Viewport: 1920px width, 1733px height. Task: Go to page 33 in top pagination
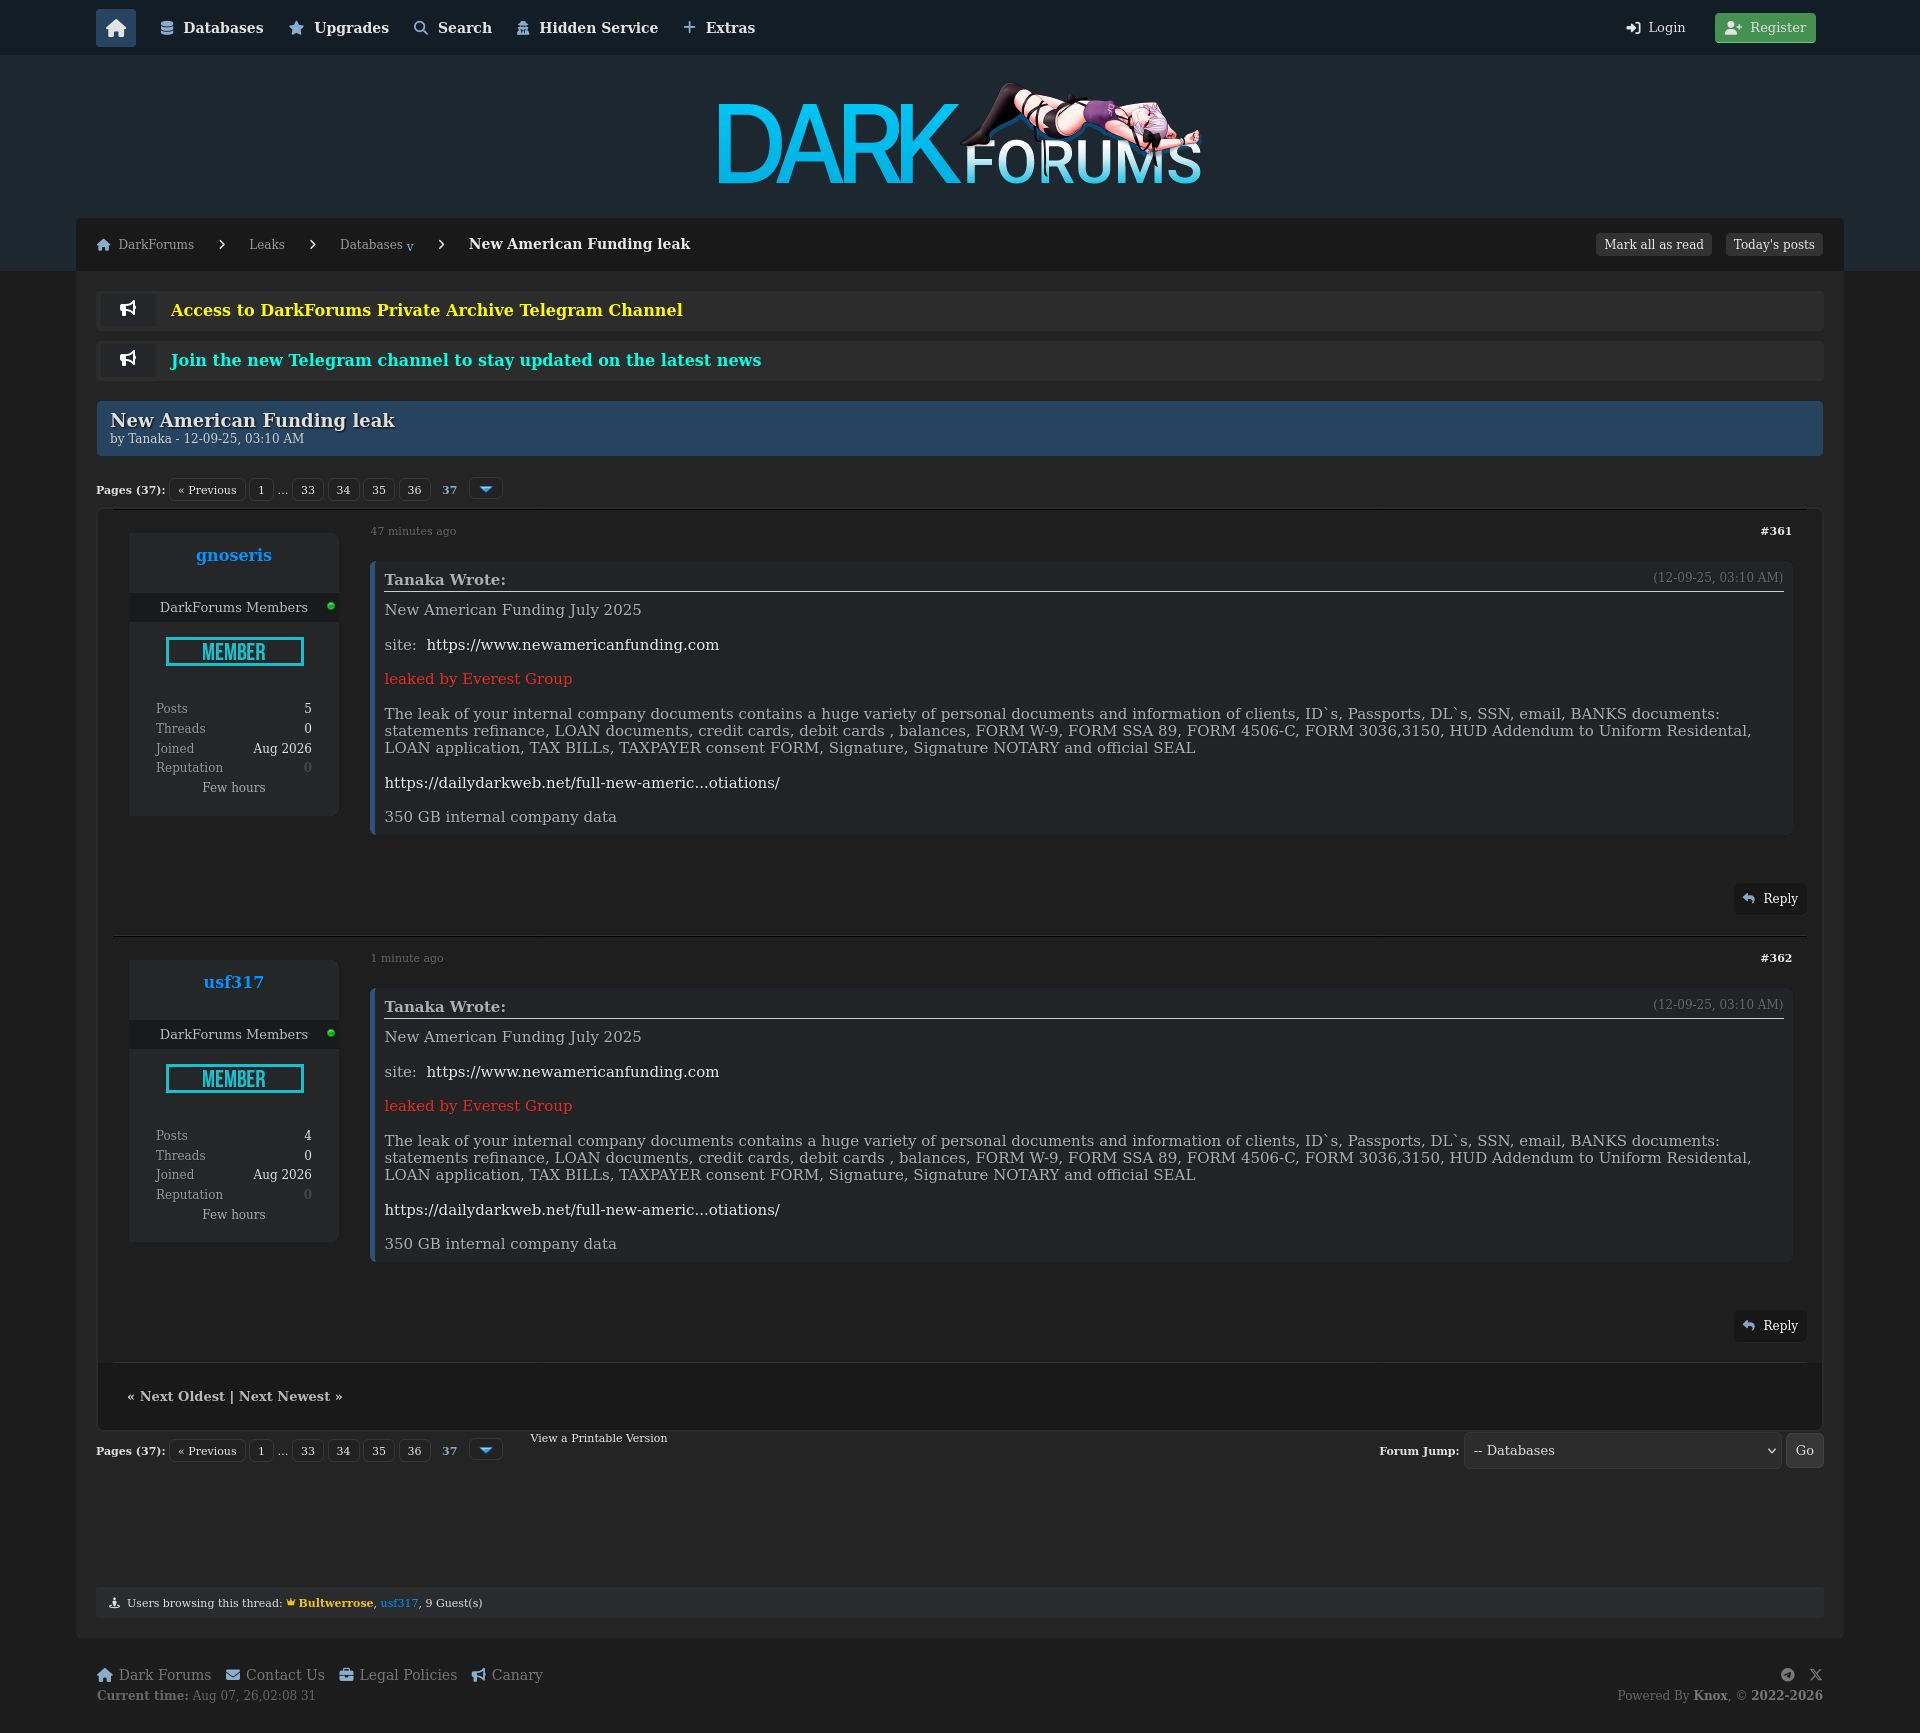pos(308,490)
